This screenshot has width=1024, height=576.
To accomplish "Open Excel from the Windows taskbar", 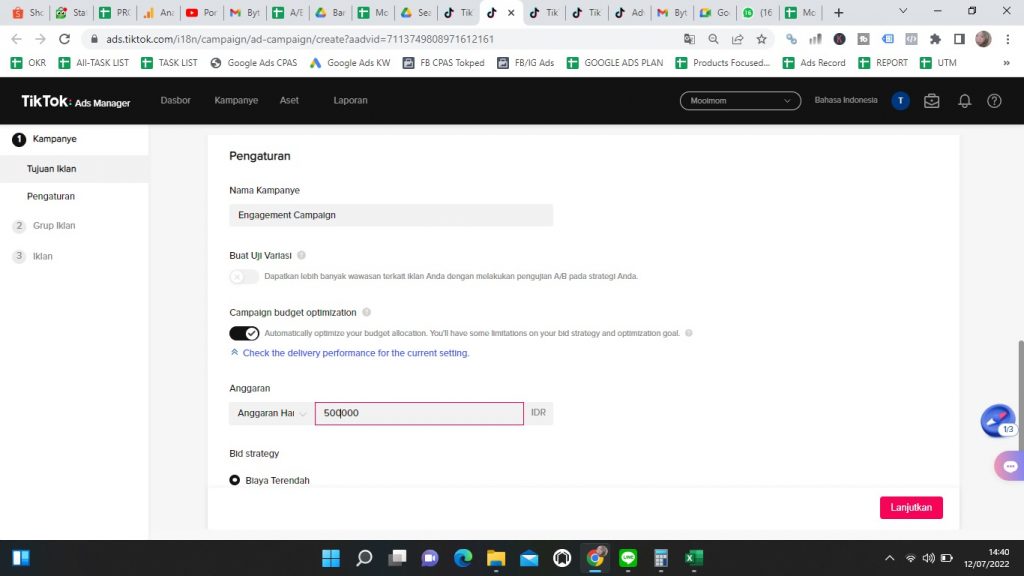I will tap(692, 558).
